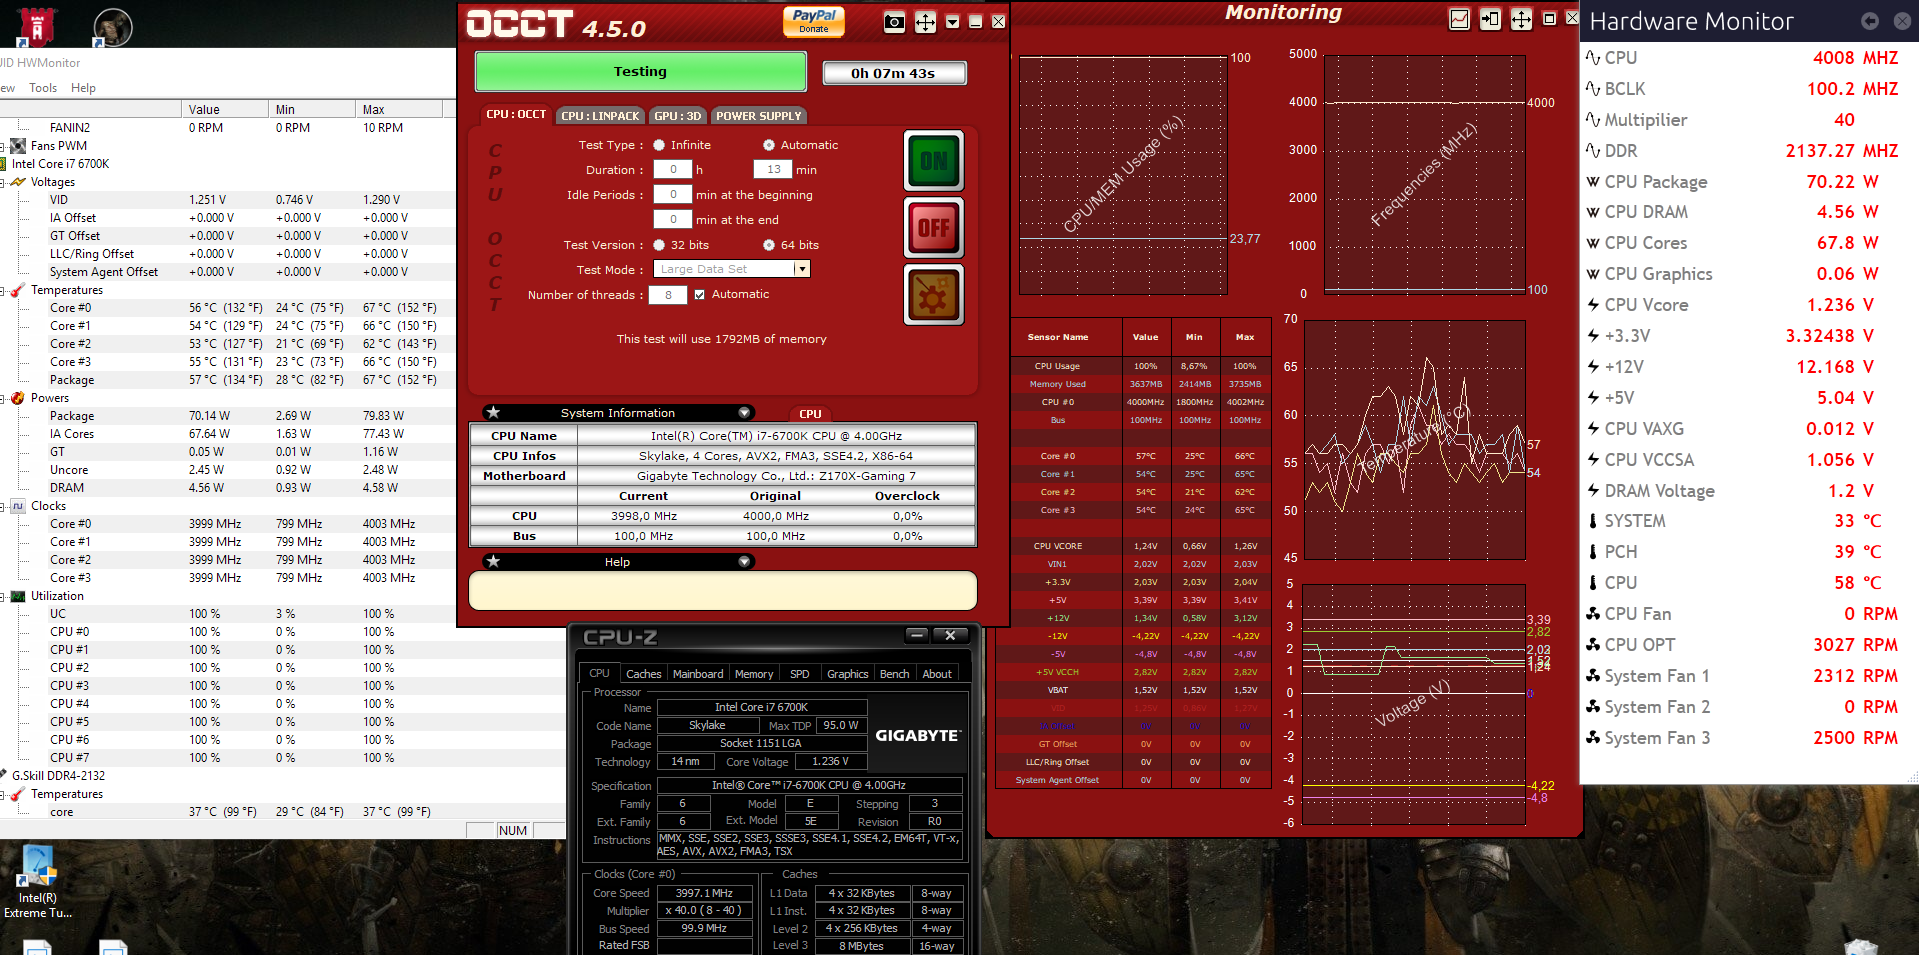Collapse the Help section arrow
1919x955 pixels.
(744, 562)
